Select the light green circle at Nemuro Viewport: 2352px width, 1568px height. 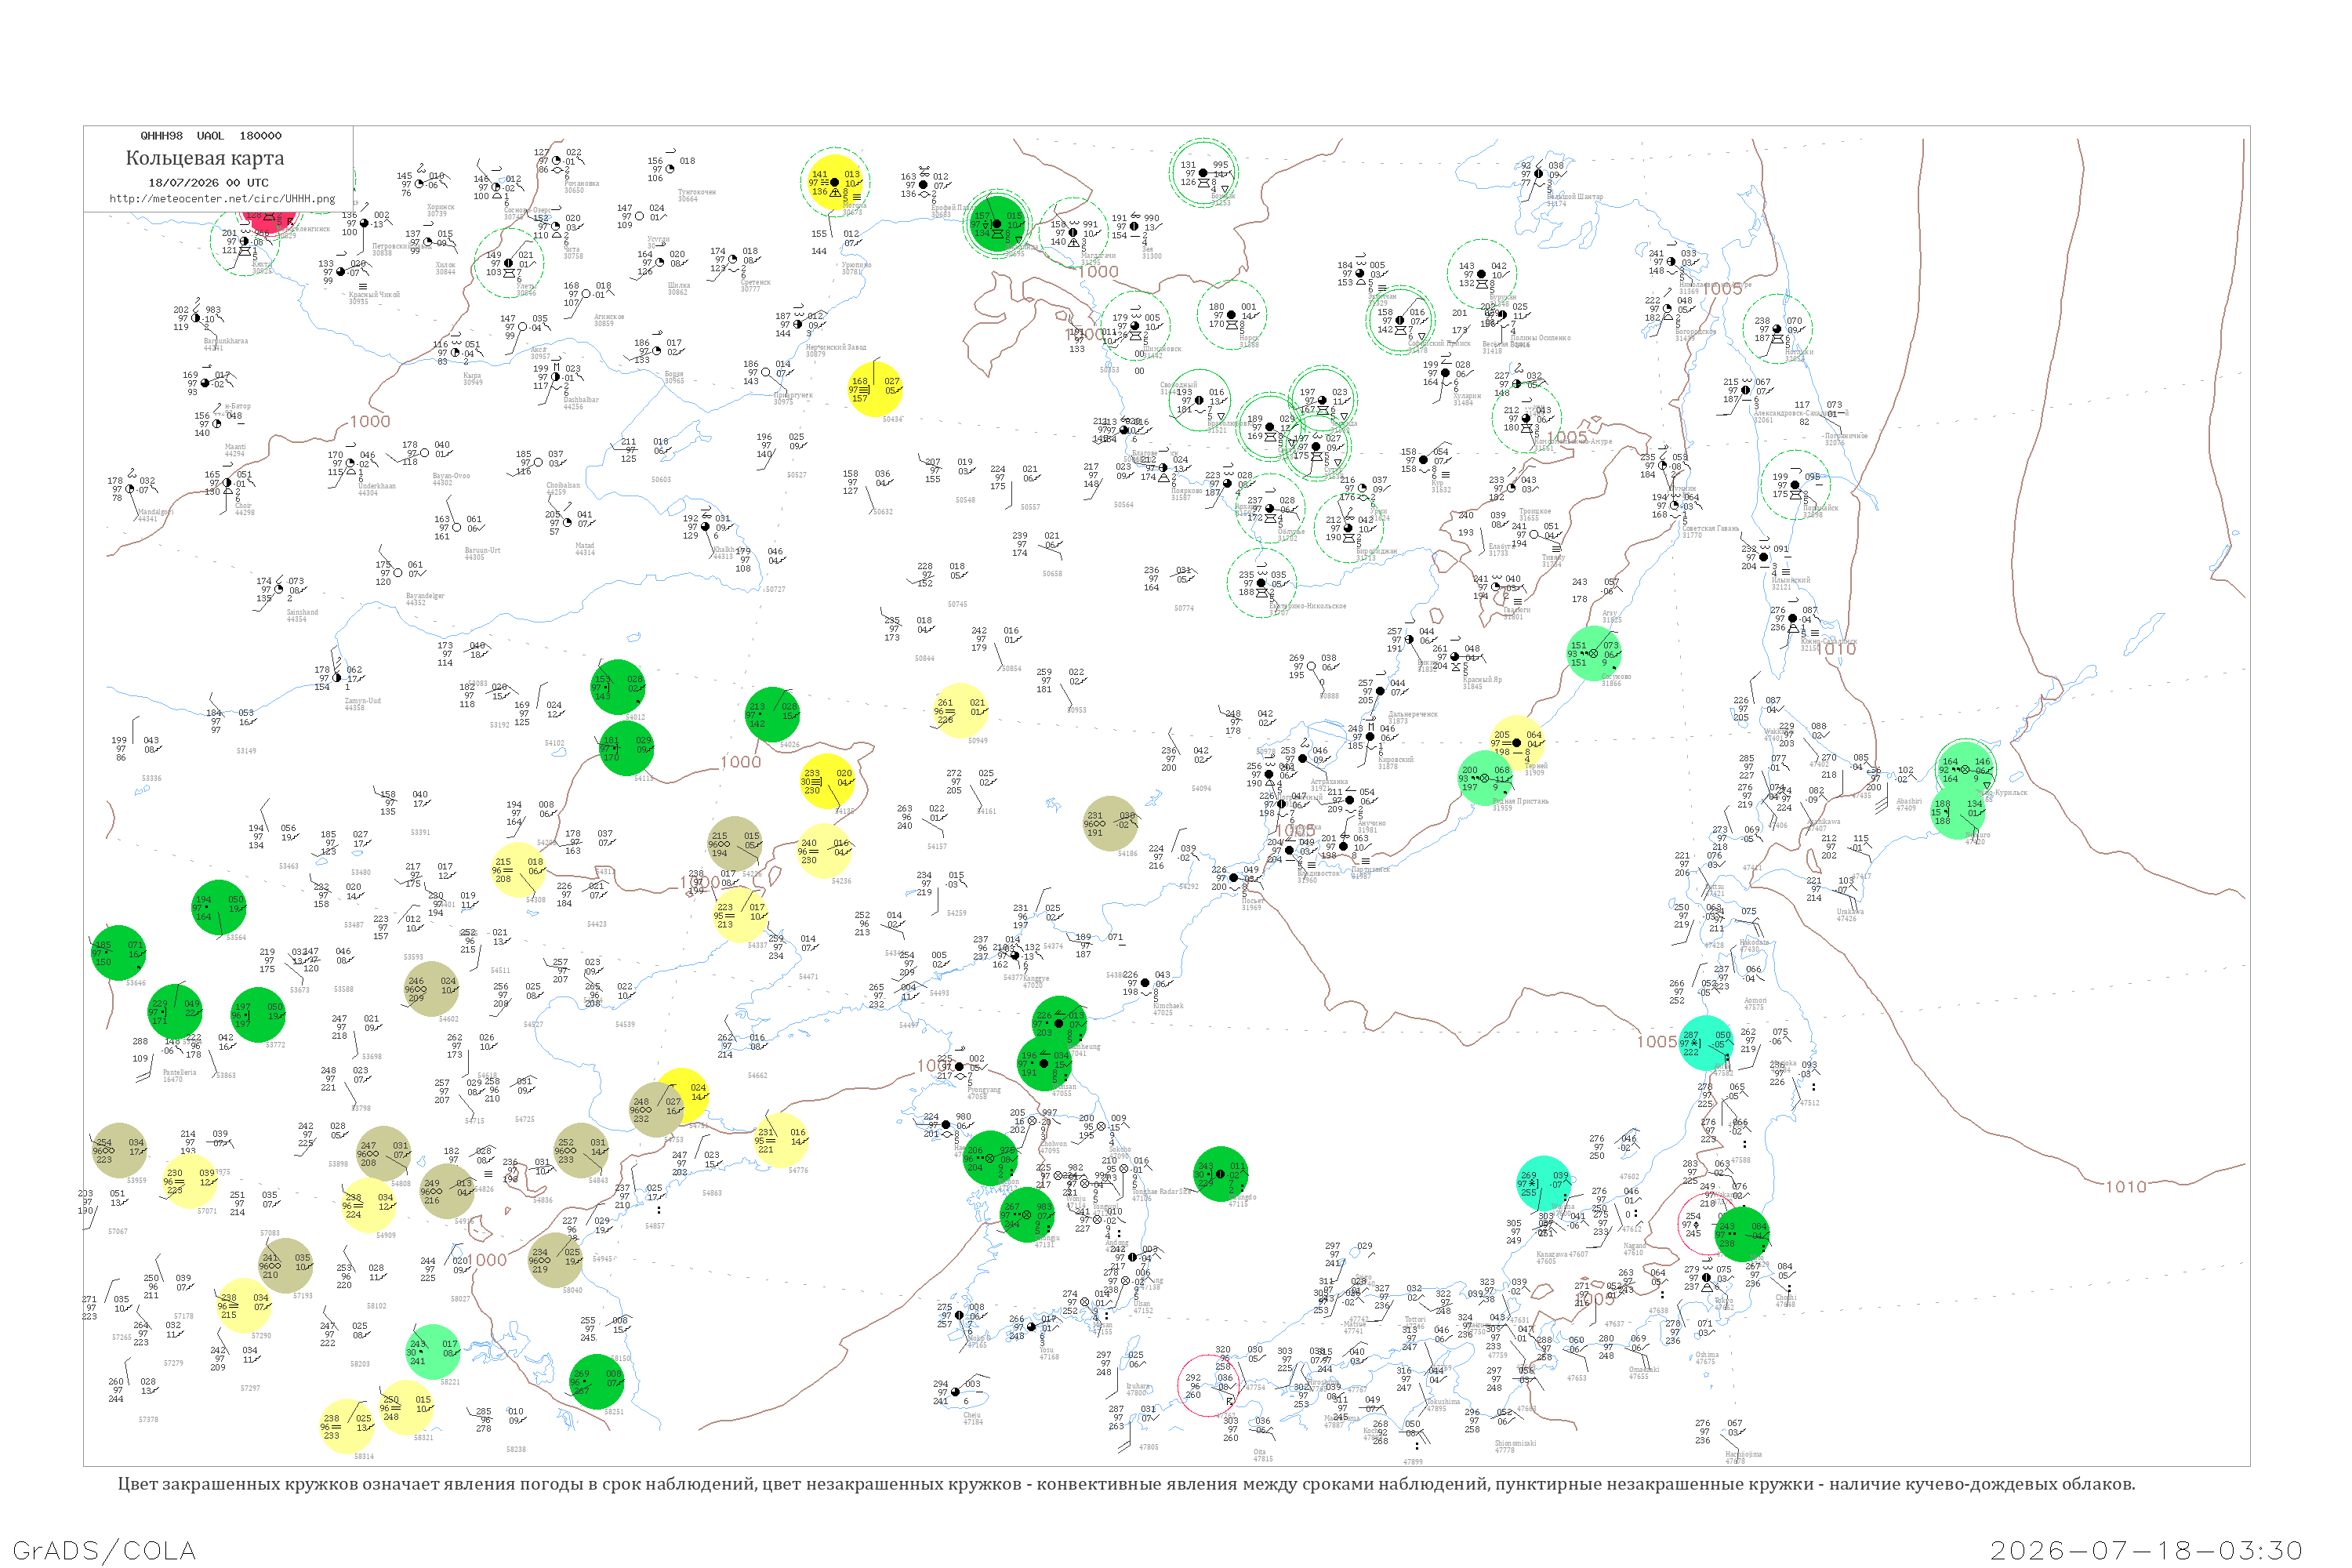click(1958, 811)
